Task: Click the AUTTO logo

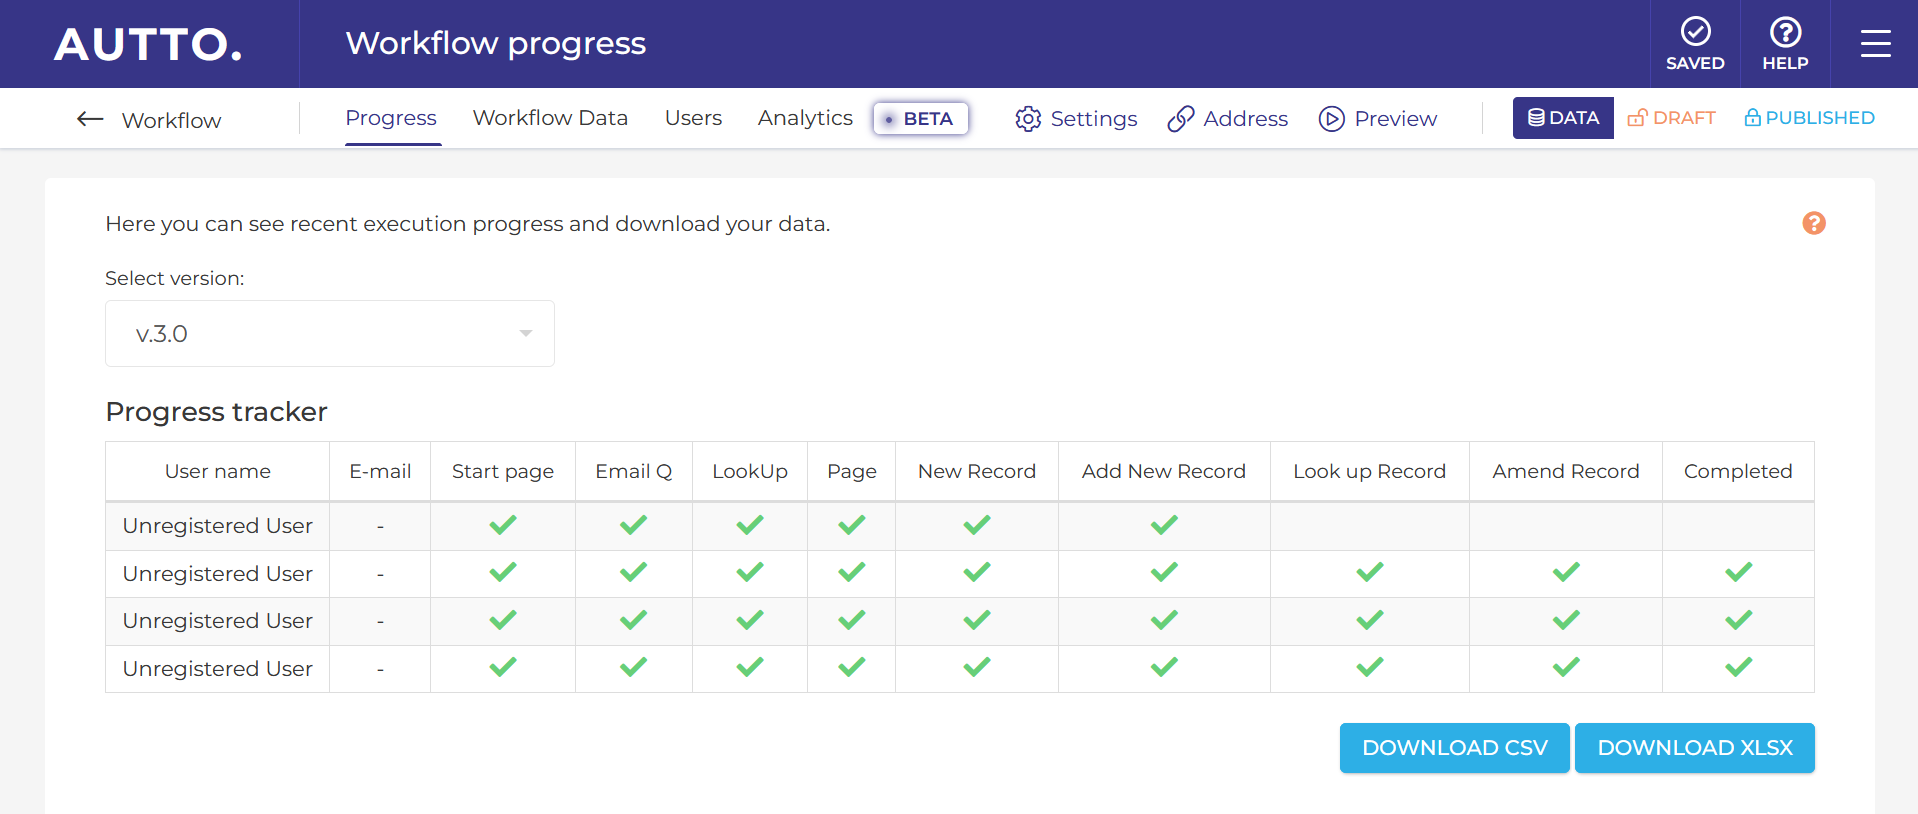Action: point(148,44)
